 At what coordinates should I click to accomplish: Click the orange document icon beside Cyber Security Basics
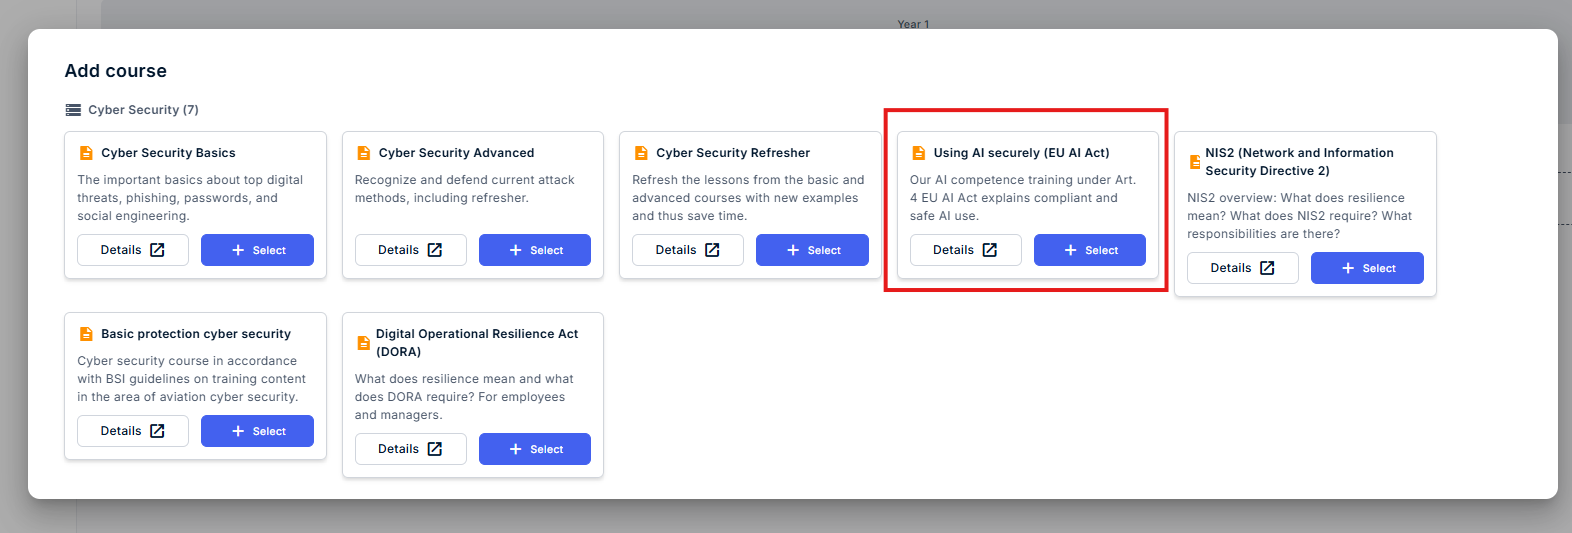point(86,153)
